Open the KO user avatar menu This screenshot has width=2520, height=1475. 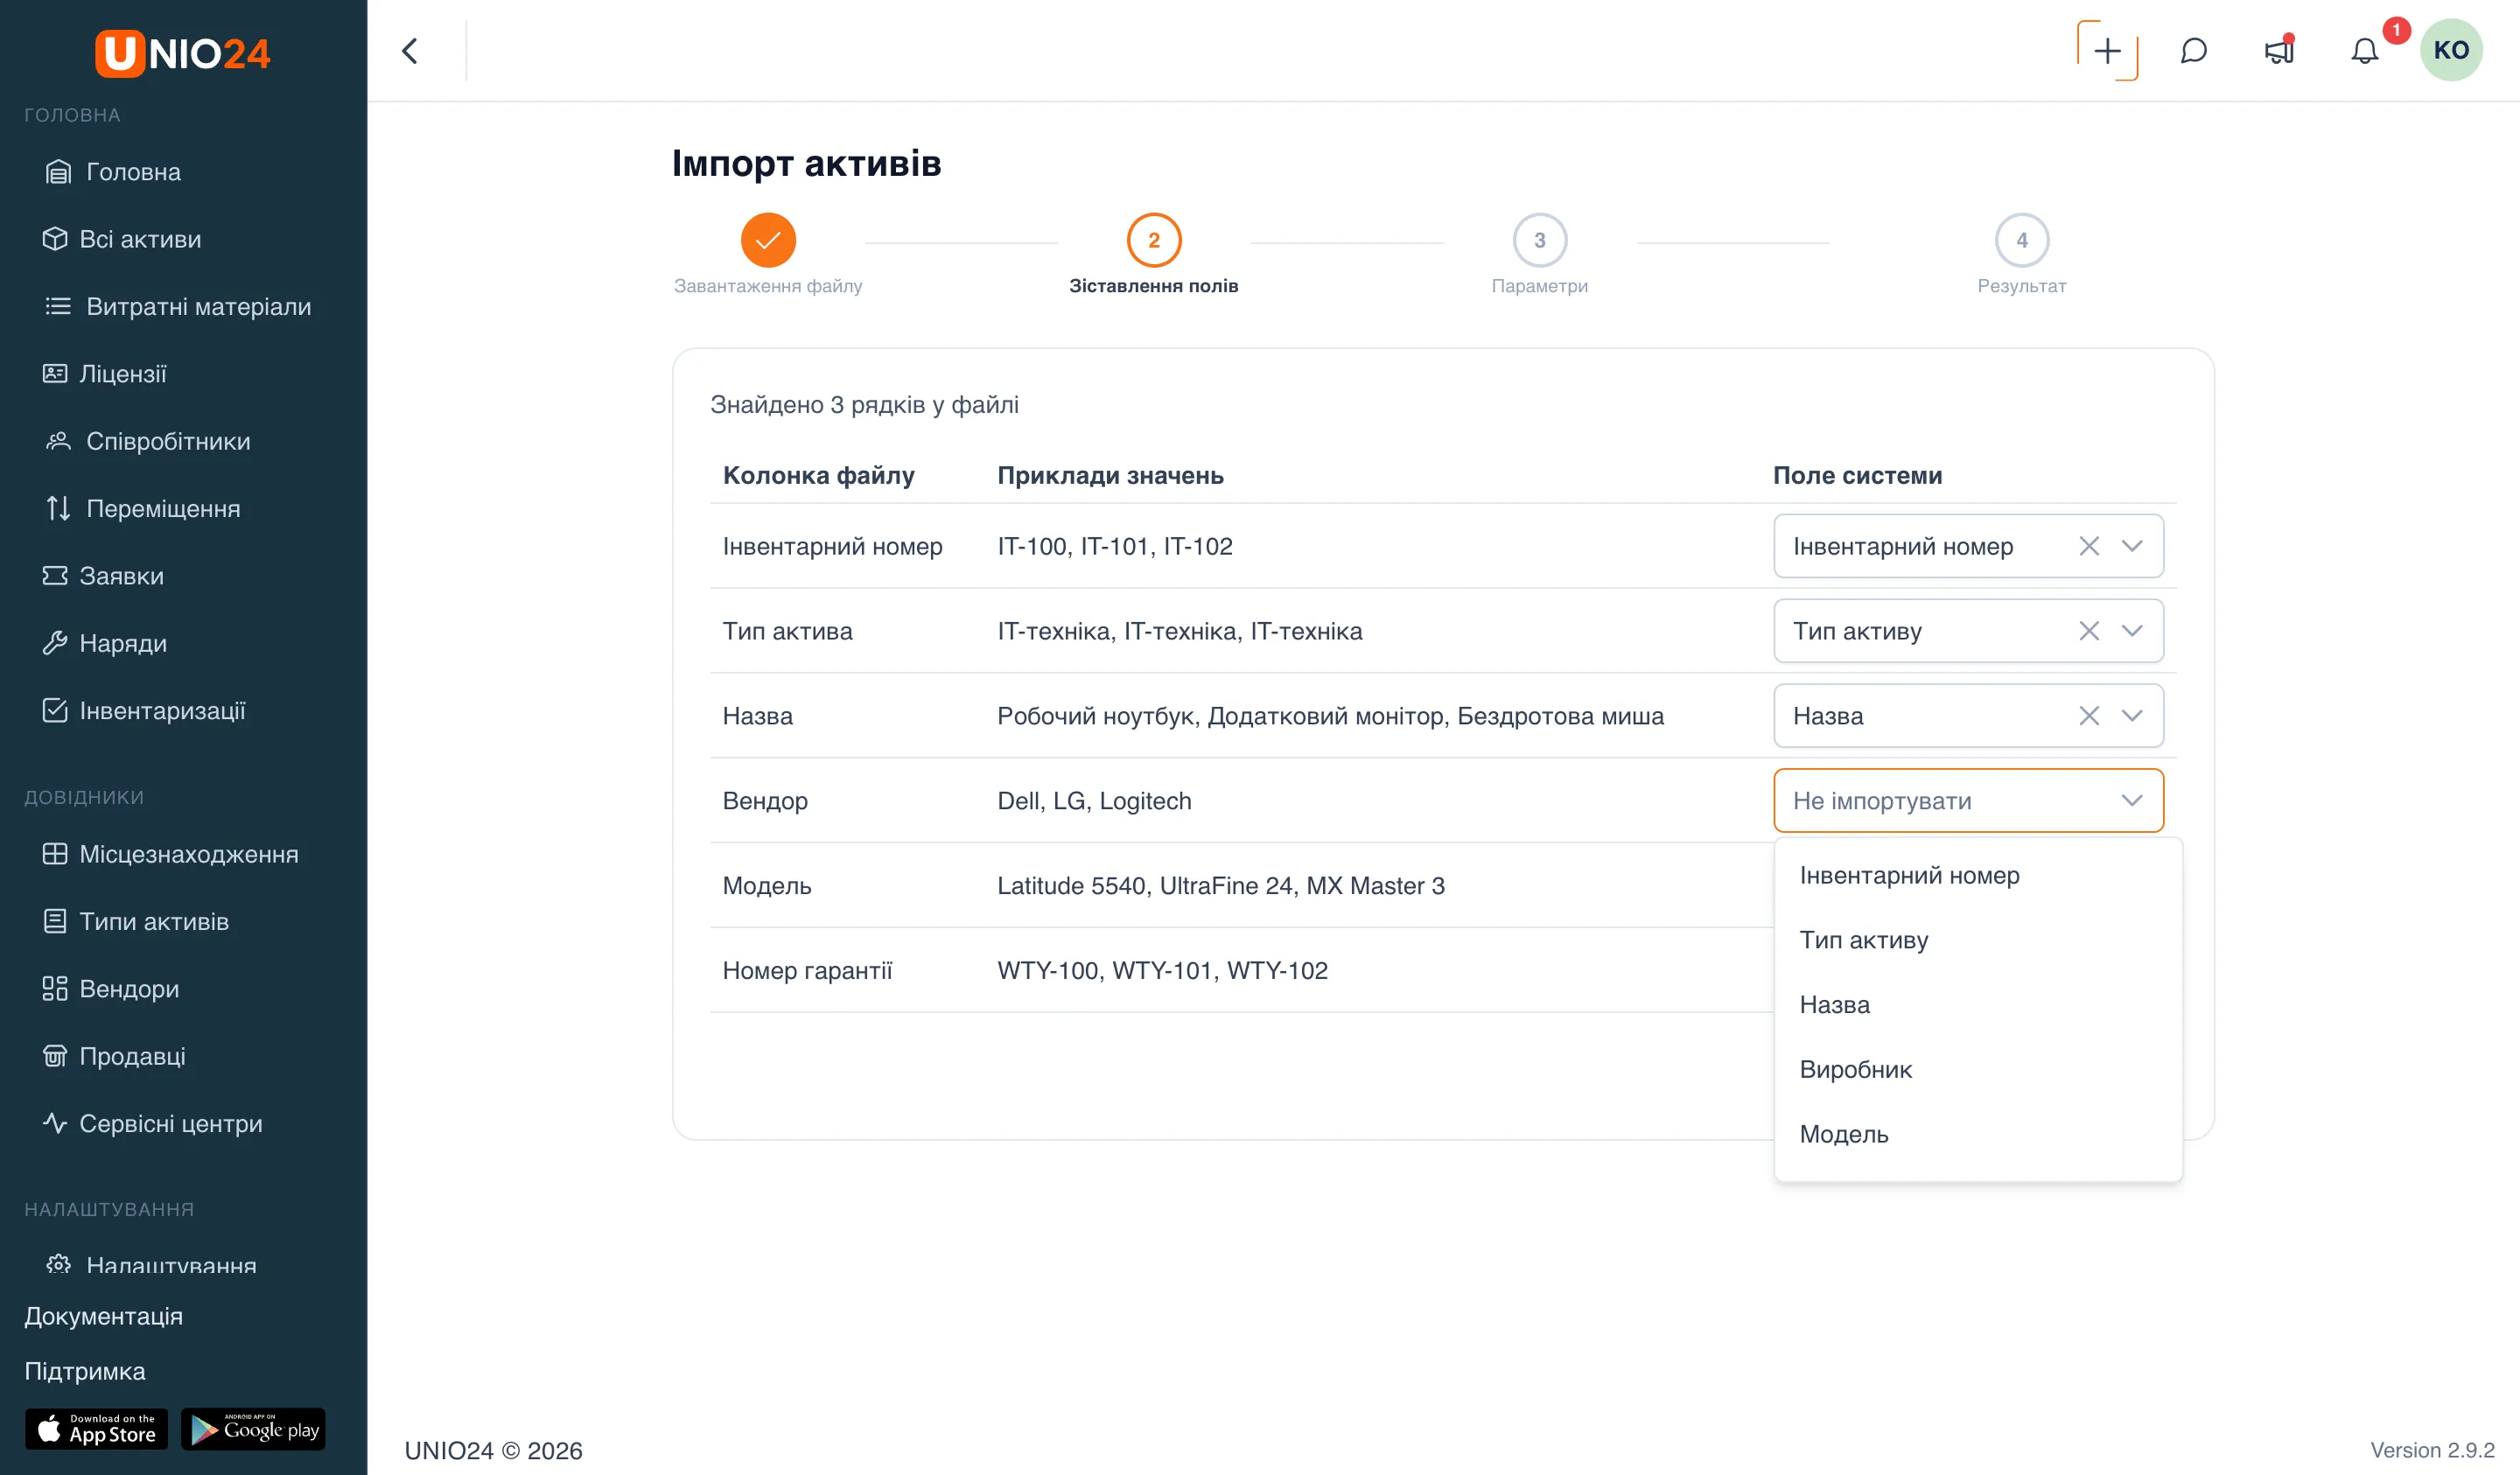pyautogui.click(x=2451, y=50)
